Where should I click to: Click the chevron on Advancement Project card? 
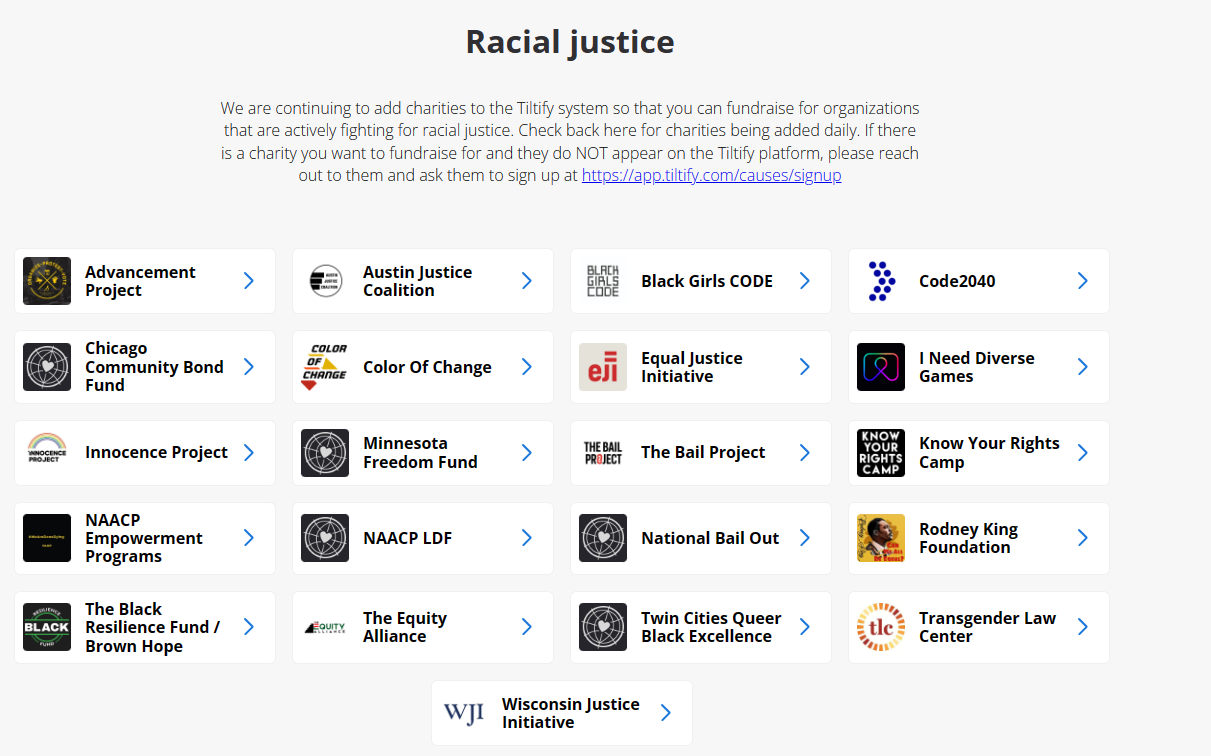click(249, 281)
